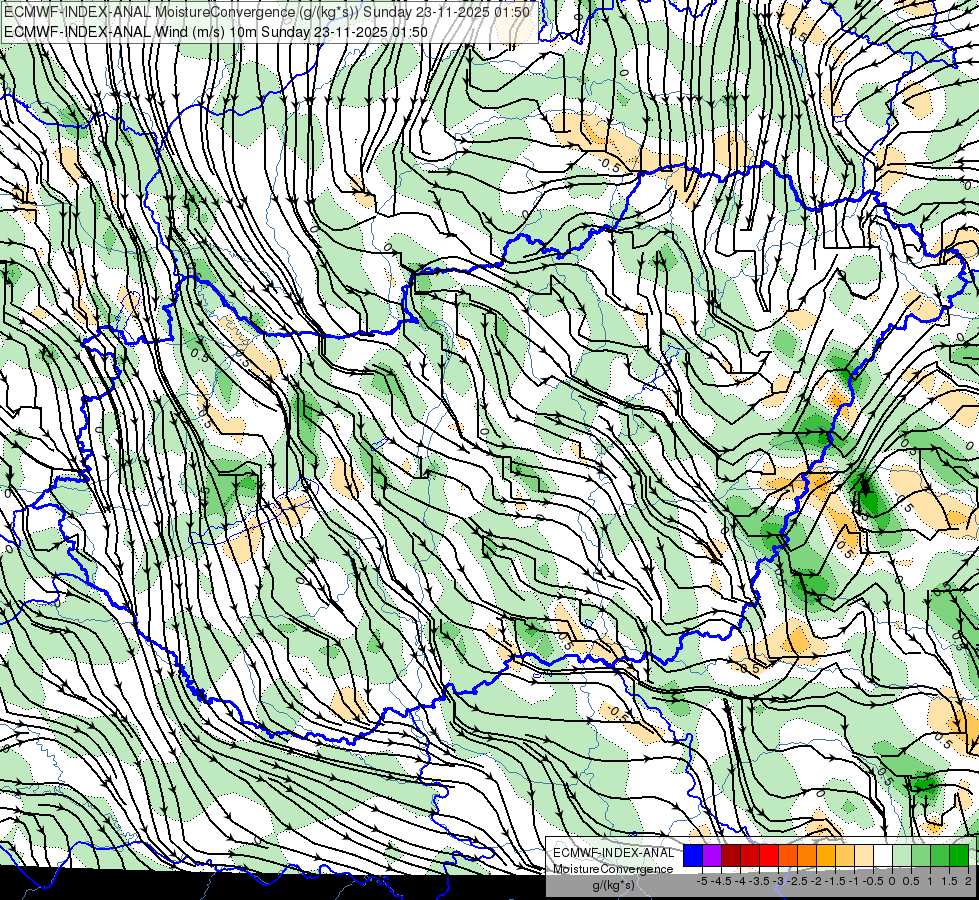The height and width of the screenshot is (900, 979).
Task: Click the red-orange swatch between -3 and -2.5
Action: 788,855
